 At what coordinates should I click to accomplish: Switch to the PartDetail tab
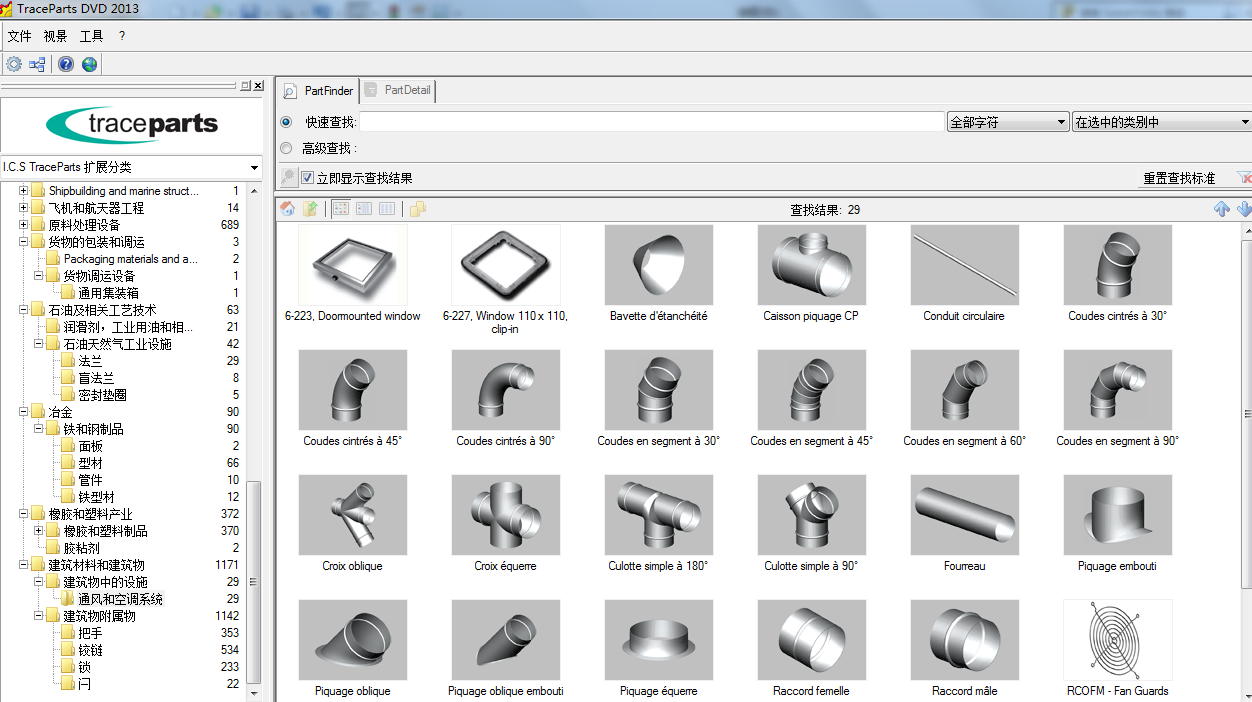397,90
